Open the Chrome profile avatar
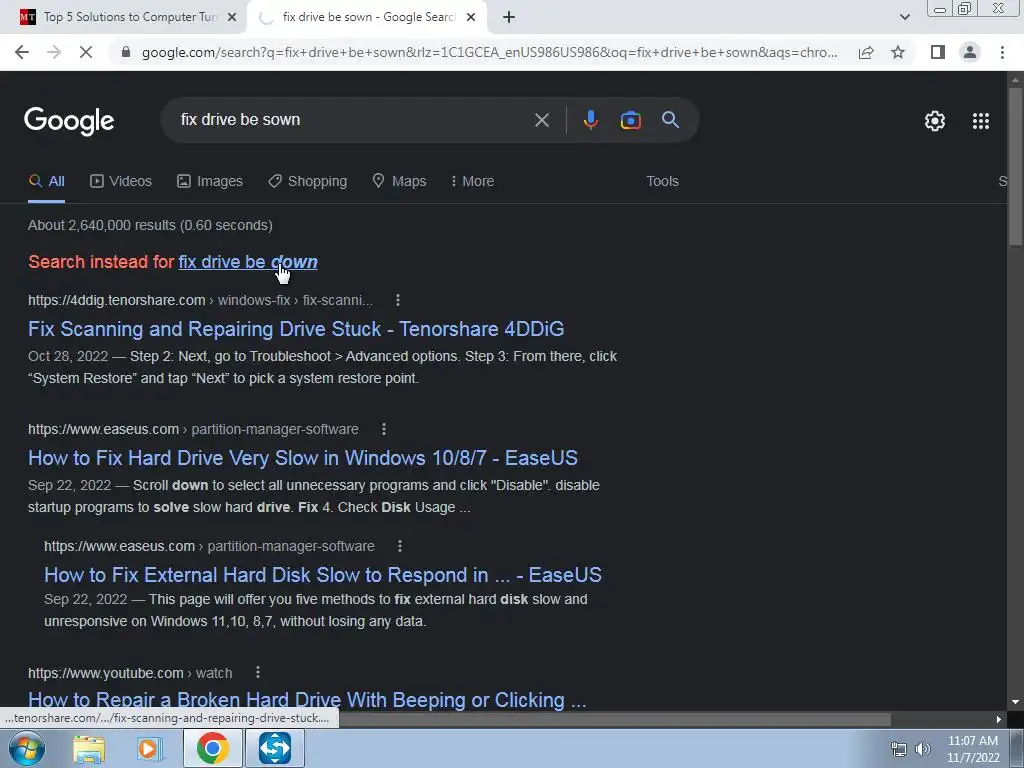 [x=970, y=52]
